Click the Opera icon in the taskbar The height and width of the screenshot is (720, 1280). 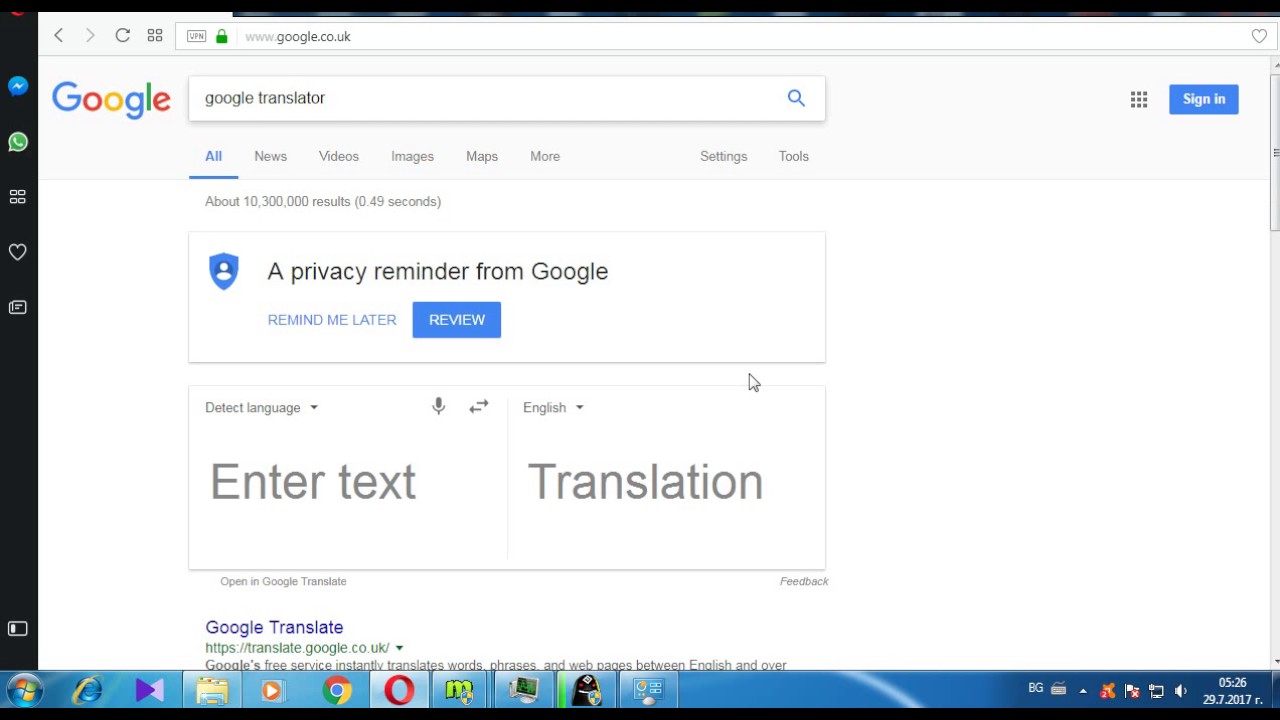pos(399,690)
